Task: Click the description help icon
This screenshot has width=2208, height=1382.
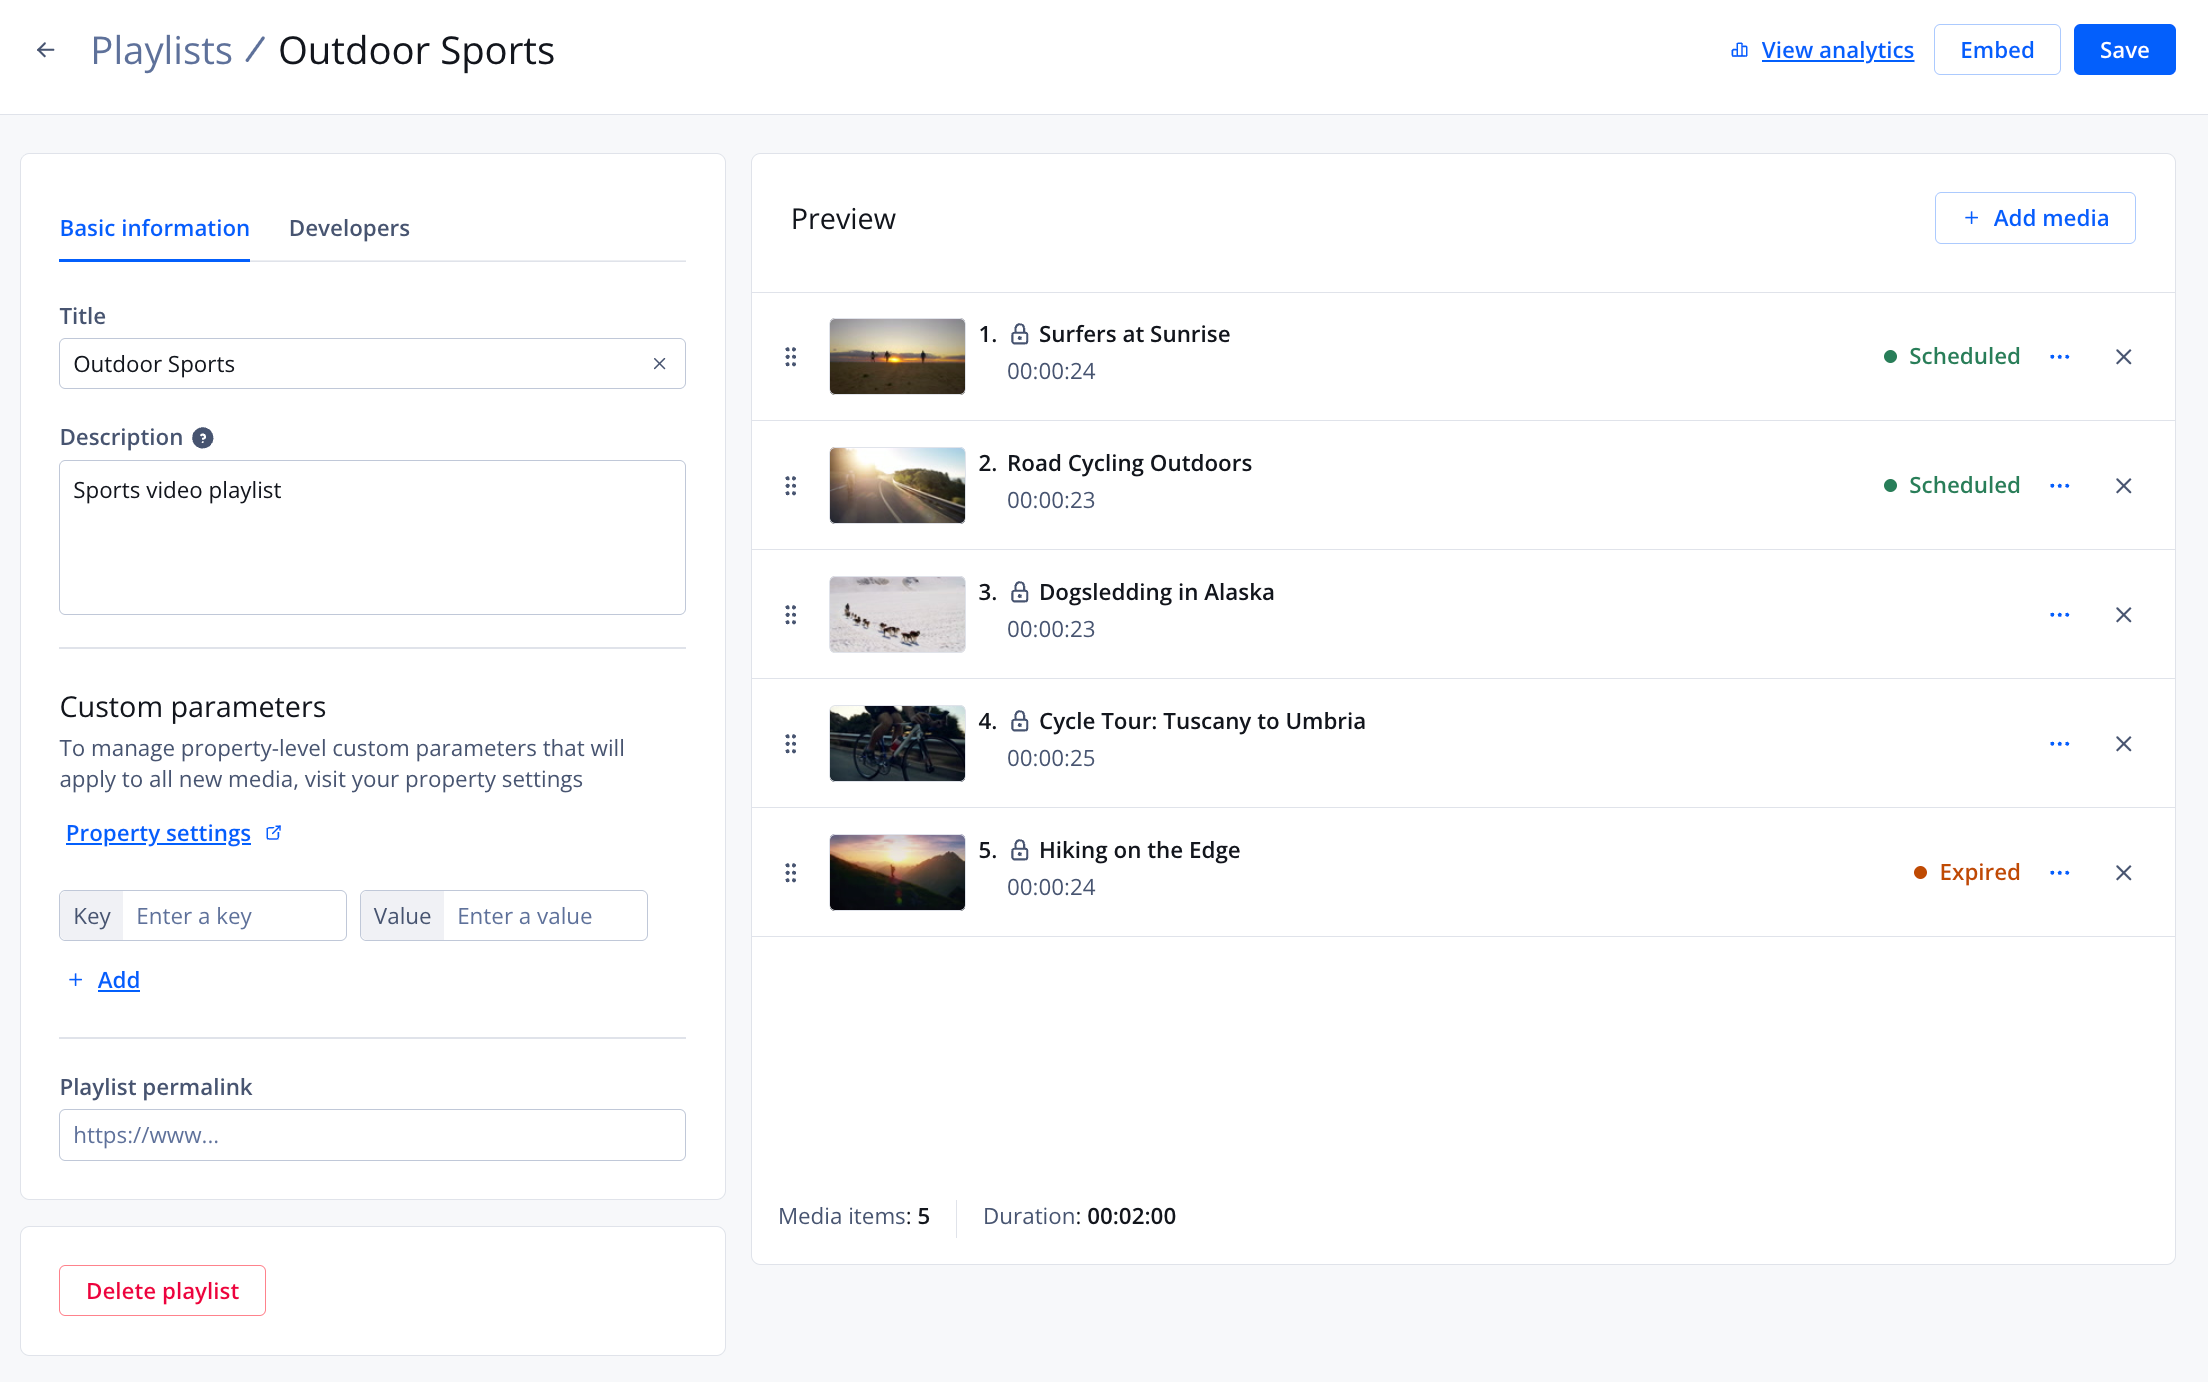Action: click(203, 437)
